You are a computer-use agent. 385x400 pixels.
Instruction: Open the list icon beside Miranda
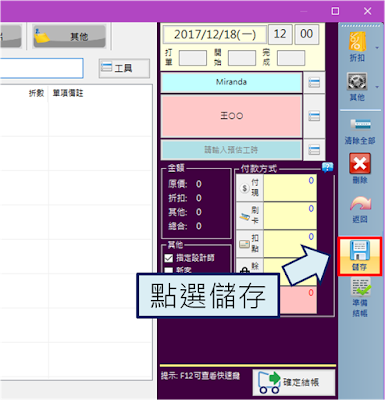tap(314, 82)
